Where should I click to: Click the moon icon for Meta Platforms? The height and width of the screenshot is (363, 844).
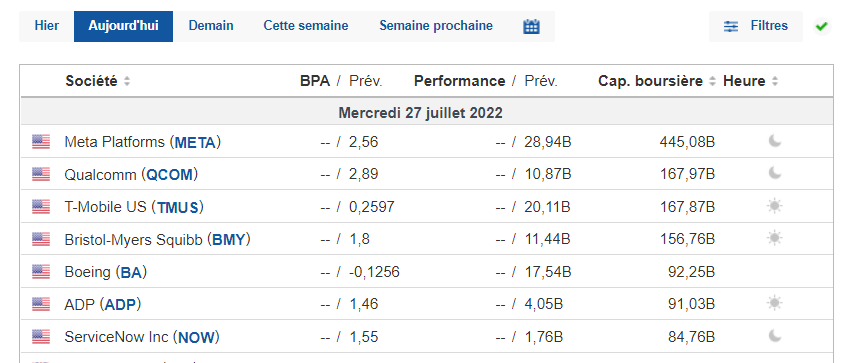click(775, 142)
